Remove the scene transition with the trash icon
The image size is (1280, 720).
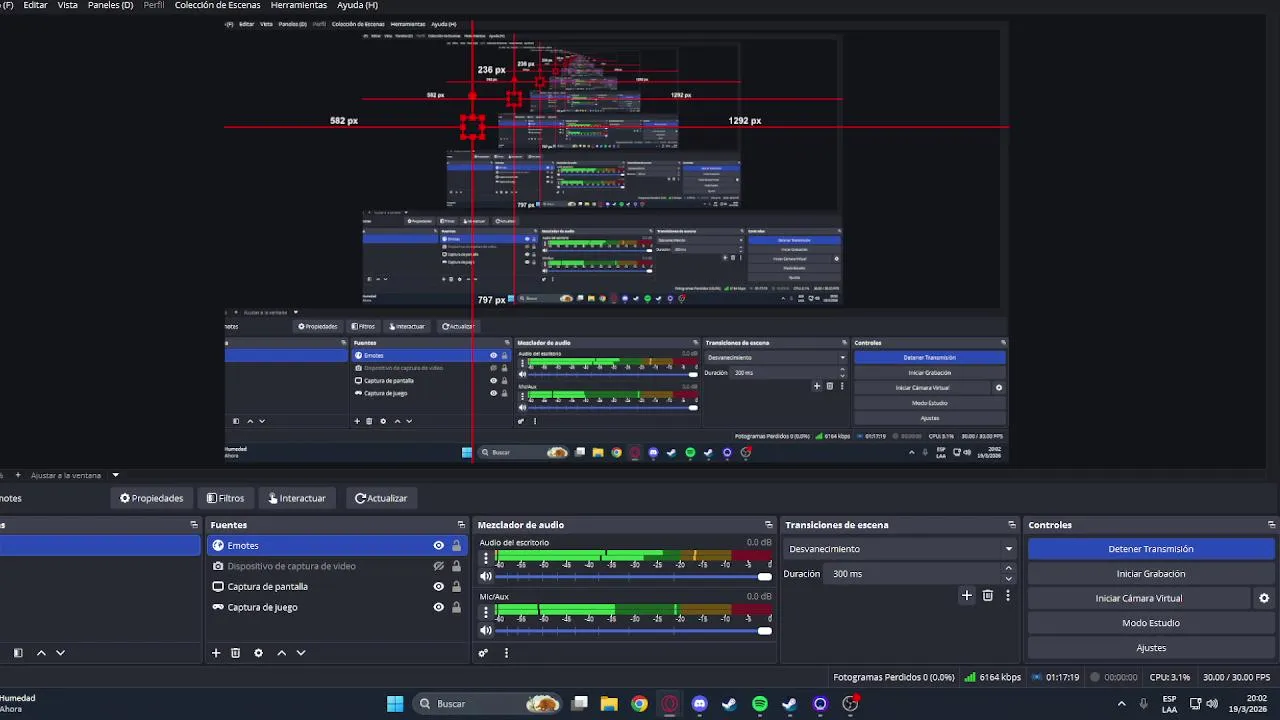(988, 595)
